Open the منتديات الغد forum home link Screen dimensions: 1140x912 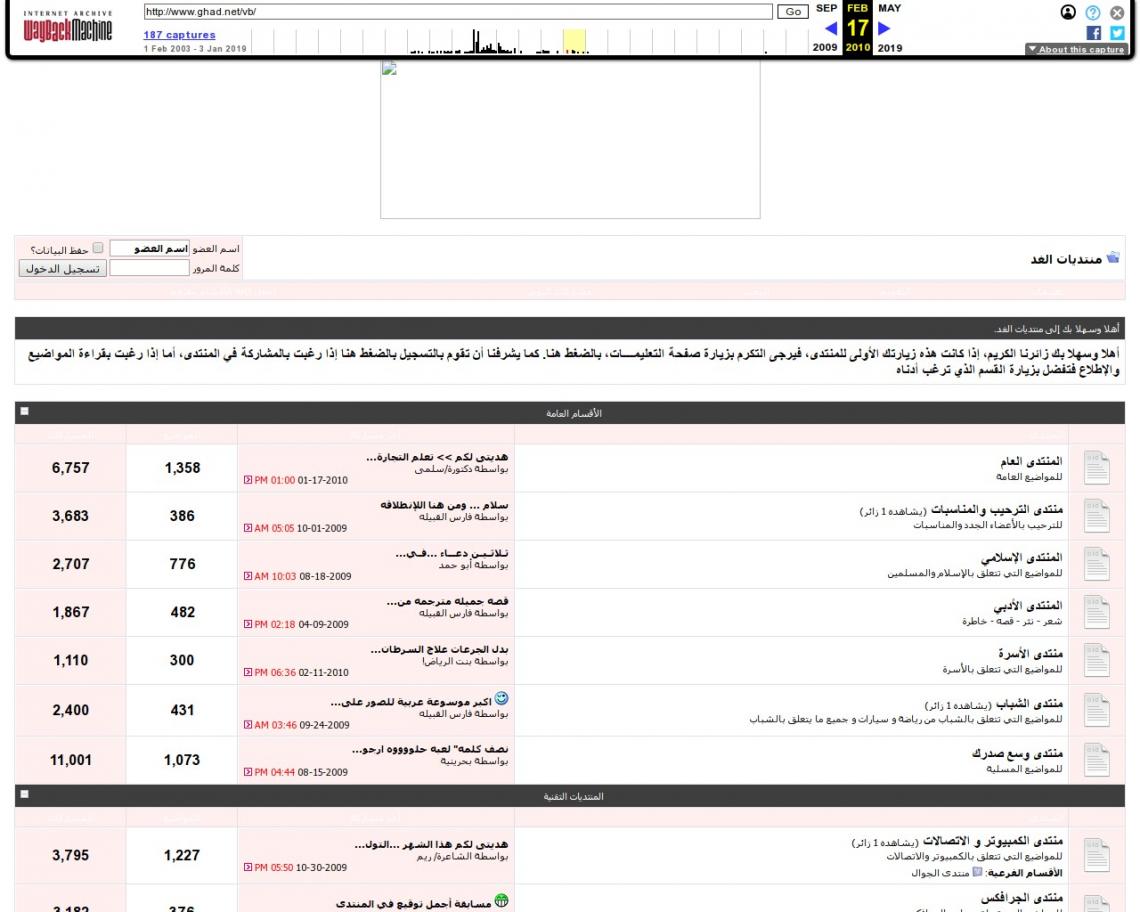click(1066, 259)
